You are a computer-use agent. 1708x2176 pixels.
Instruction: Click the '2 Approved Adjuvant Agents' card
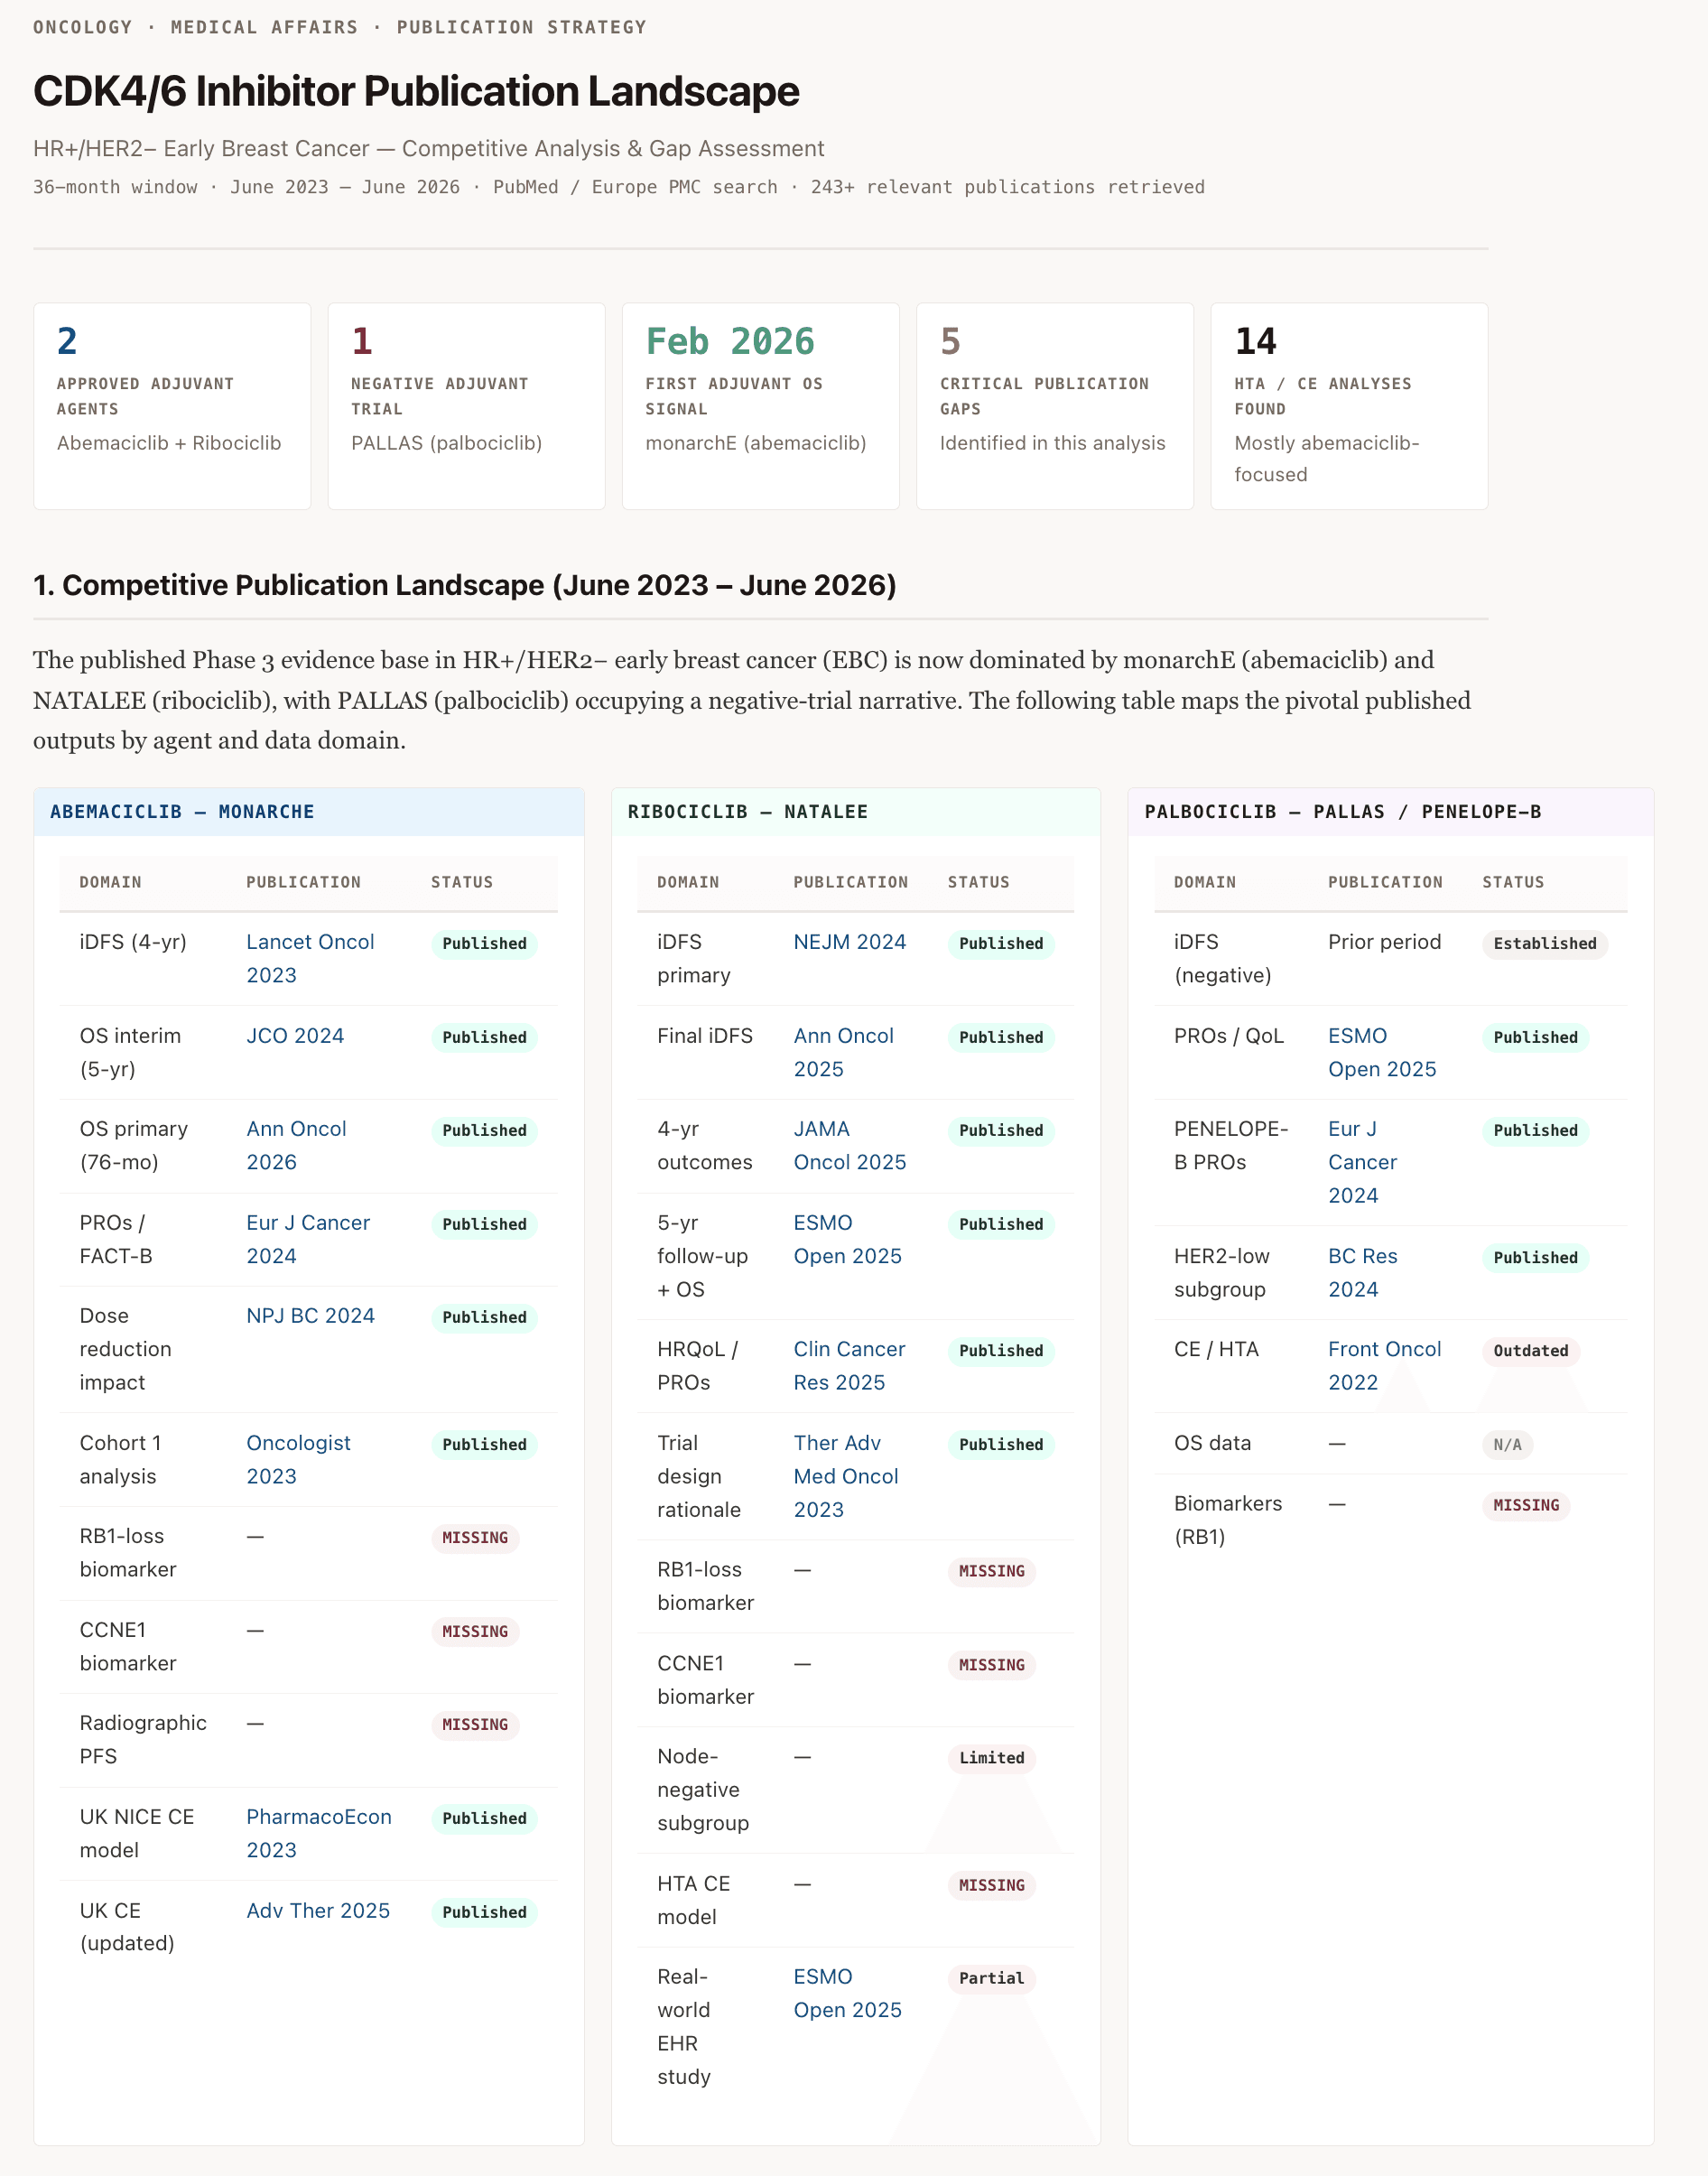click(x=172, y=406)
